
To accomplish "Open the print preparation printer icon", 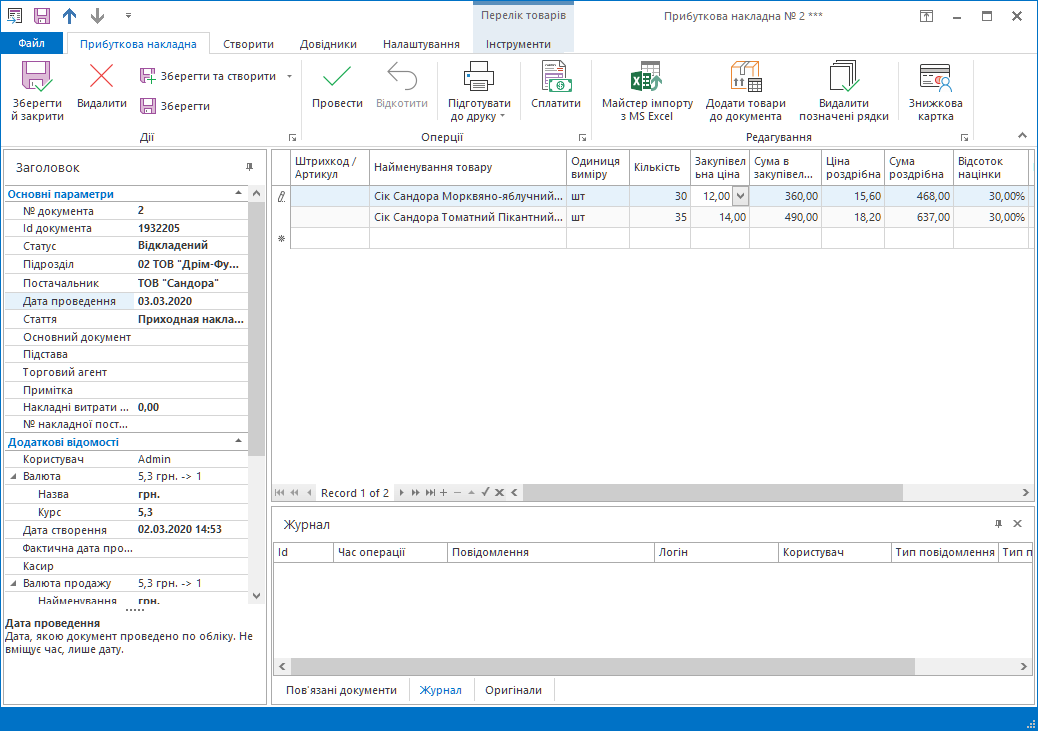I will pos(478,77).
